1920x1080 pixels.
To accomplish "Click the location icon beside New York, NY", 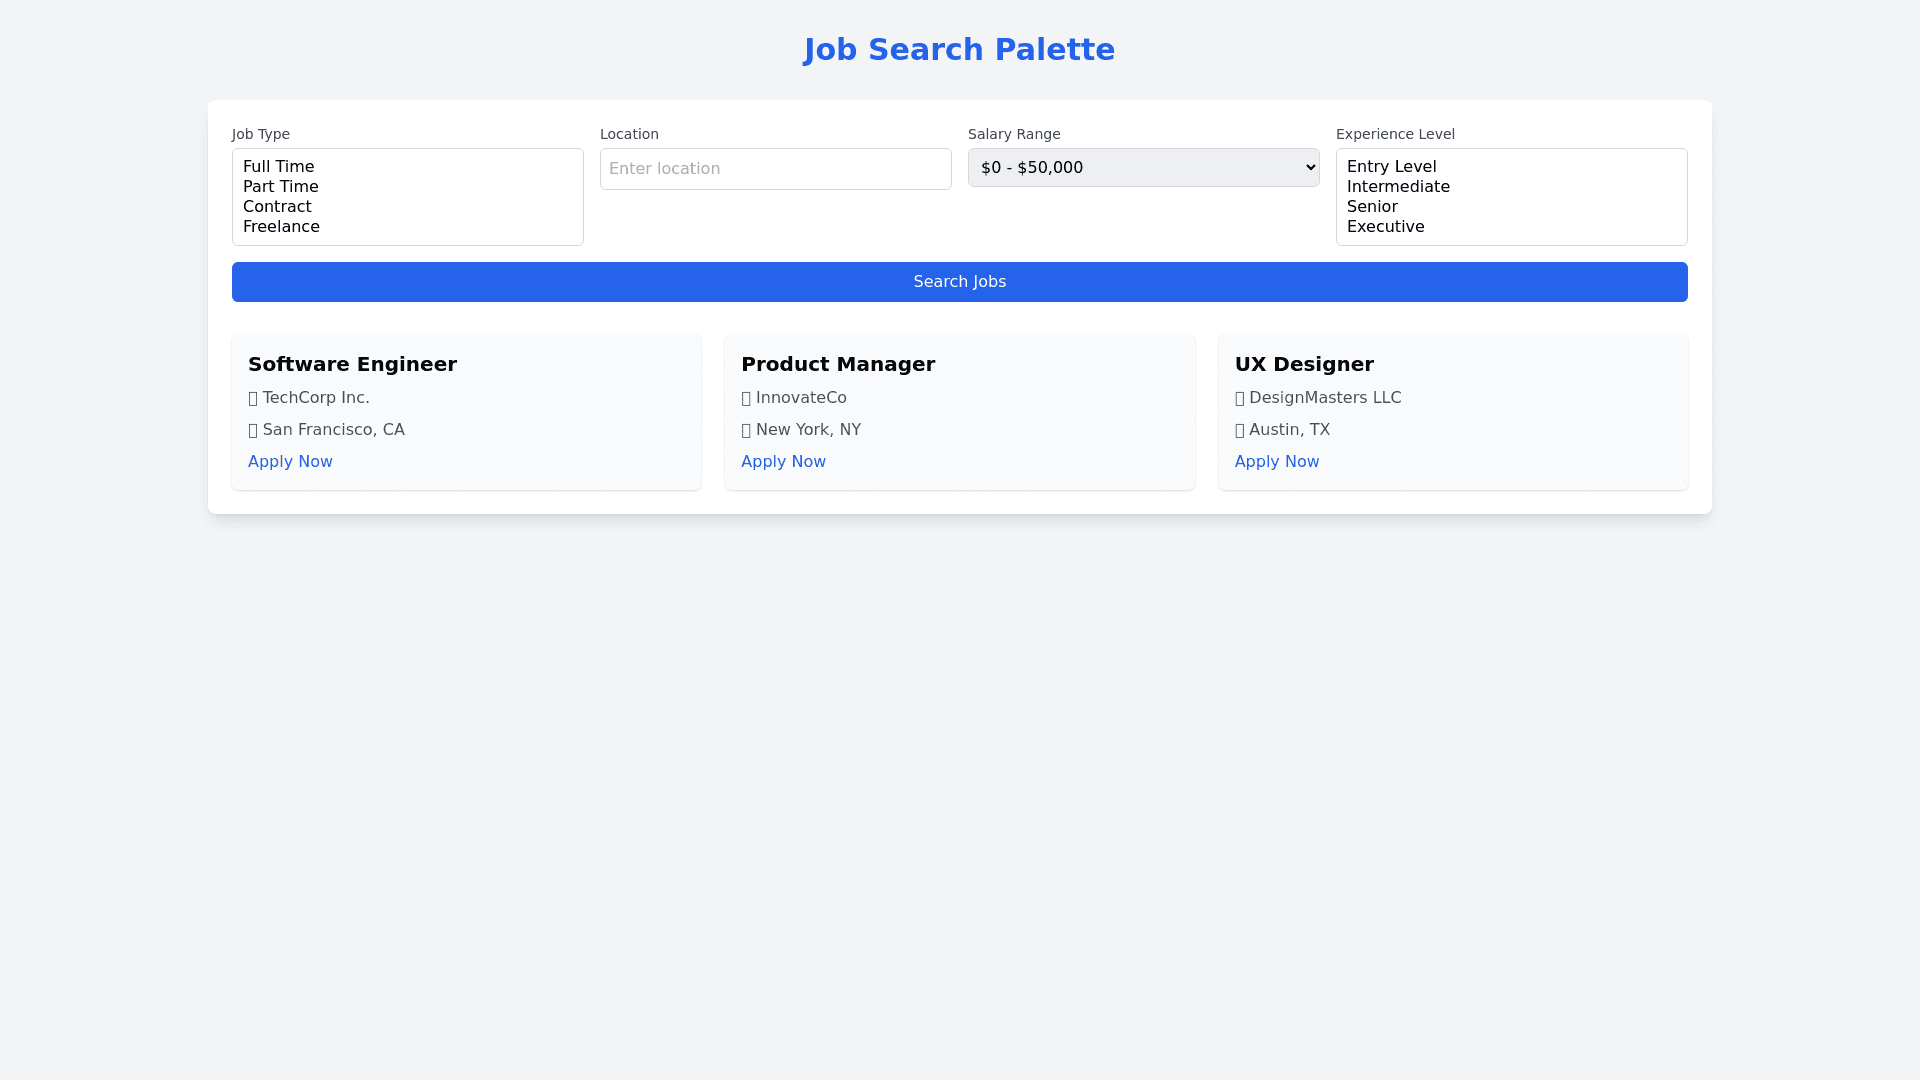I will (x=746, y=431).
